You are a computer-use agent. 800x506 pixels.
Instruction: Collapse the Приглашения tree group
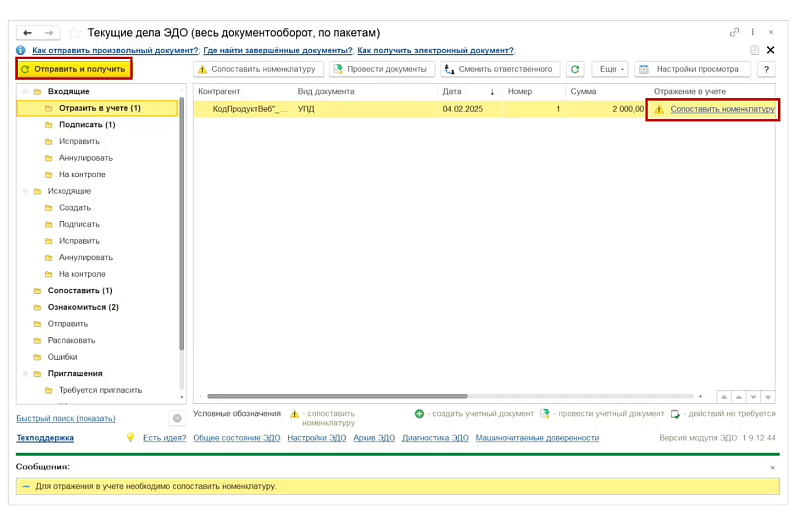coord(25,374)
